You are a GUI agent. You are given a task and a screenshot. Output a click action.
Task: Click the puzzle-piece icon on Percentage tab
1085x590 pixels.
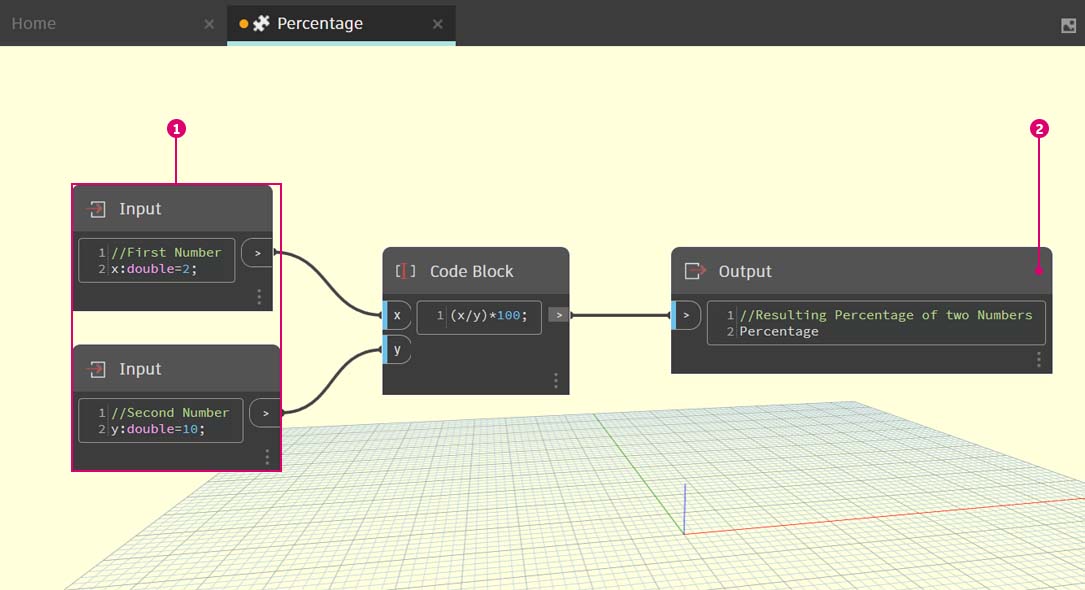click(261, 24)
